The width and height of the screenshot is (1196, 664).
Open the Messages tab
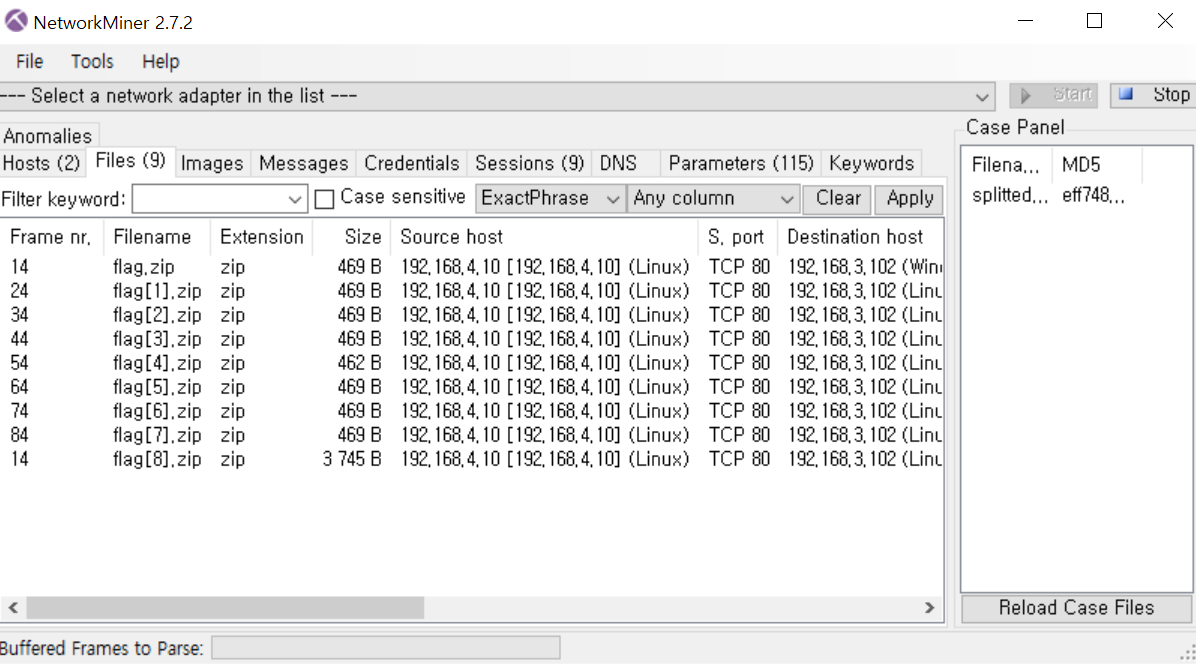[304, 163]
